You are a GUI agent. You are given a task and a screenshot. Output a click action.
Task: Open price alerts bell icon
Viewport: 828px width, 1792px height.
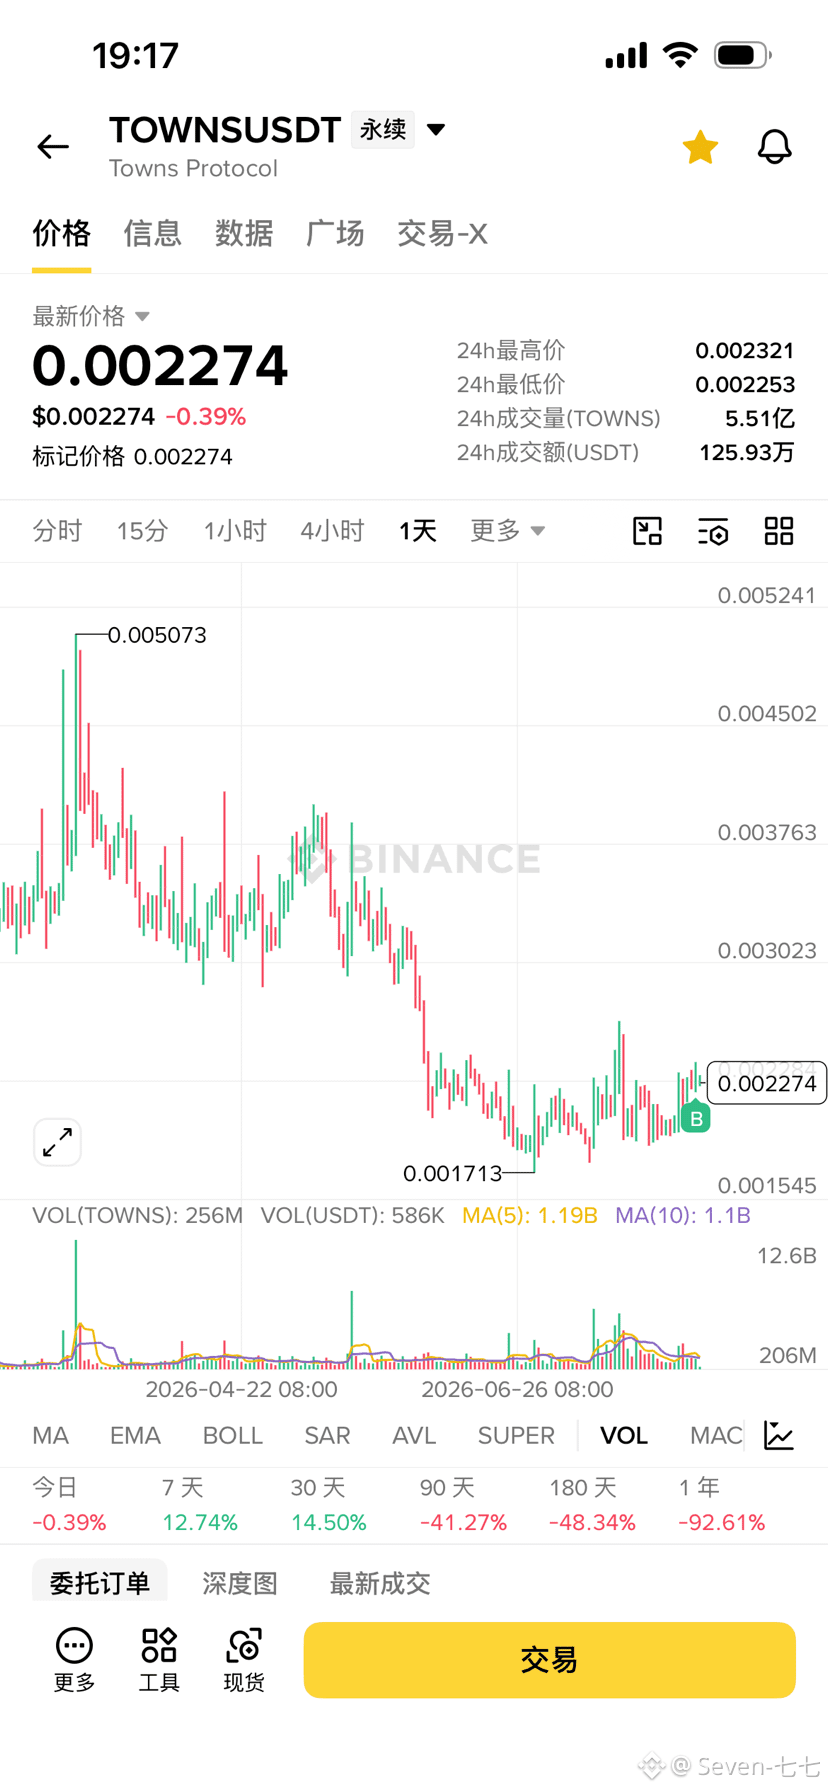click(x=774, y=147)
